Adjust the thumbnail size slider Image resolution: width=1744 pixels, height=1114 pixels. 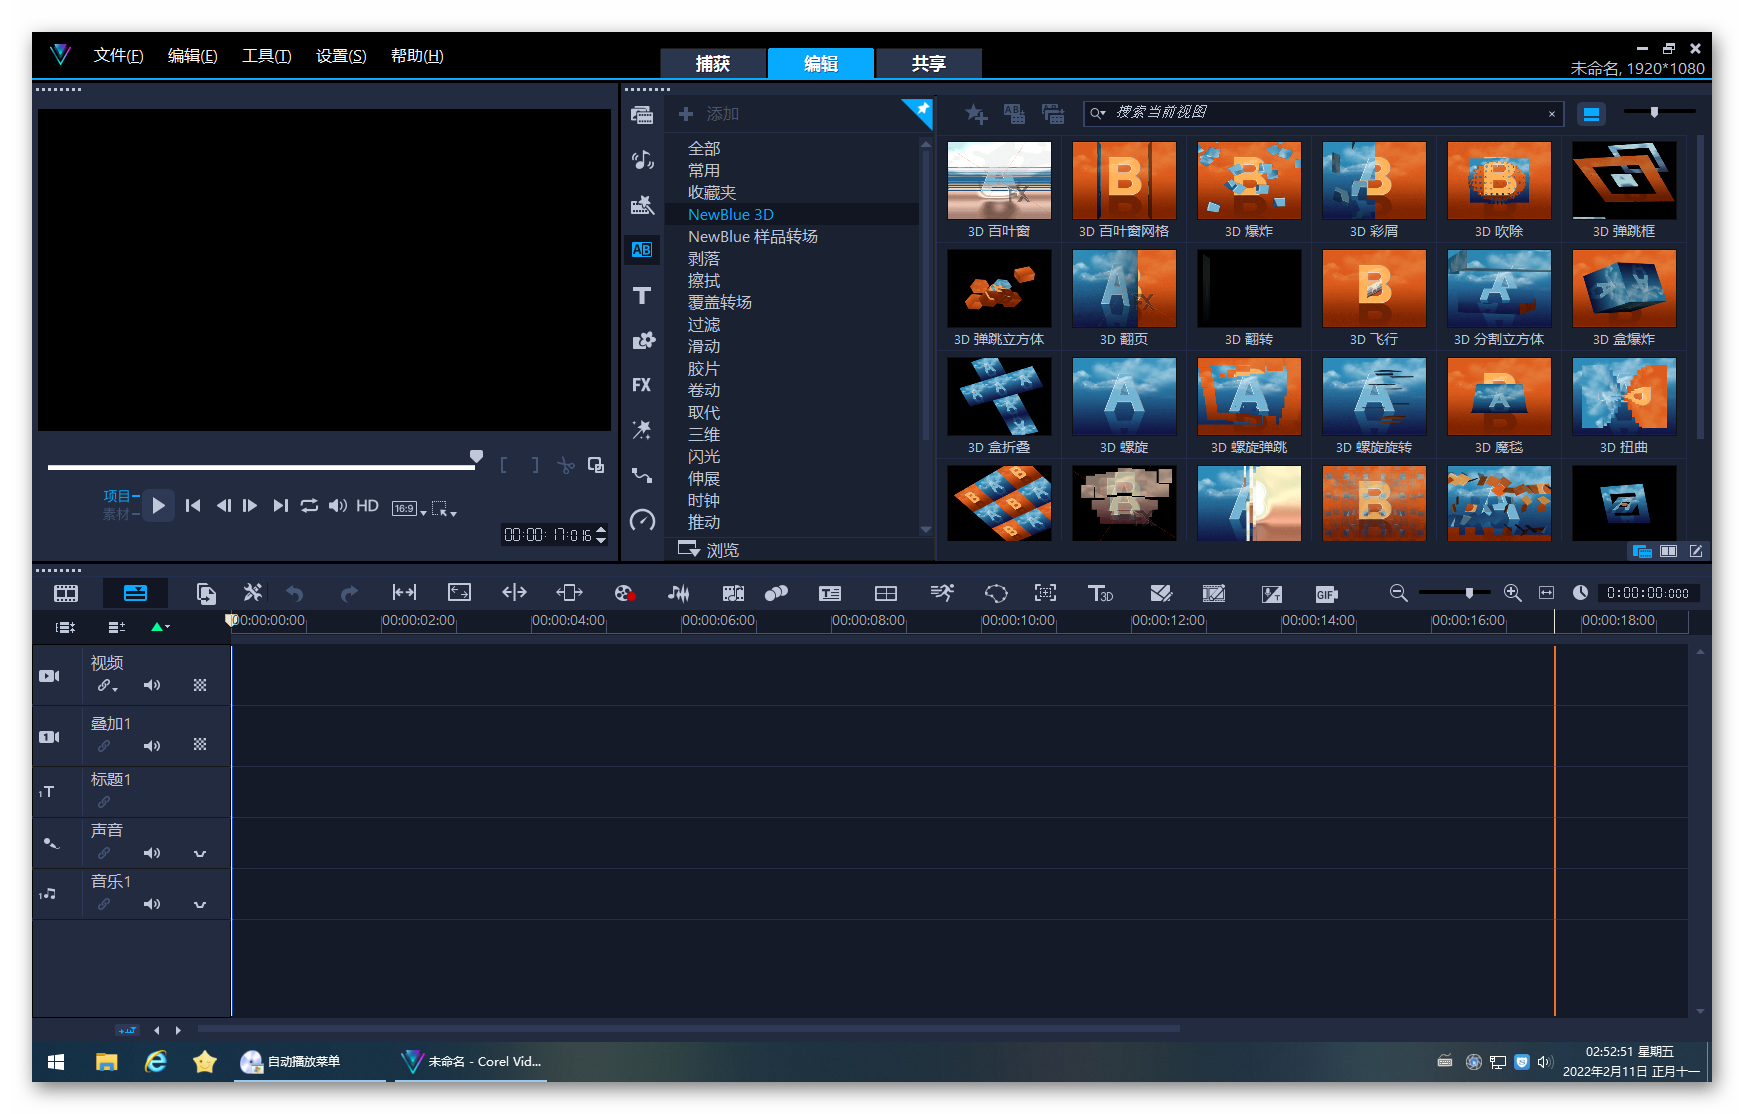point(1654,112)
